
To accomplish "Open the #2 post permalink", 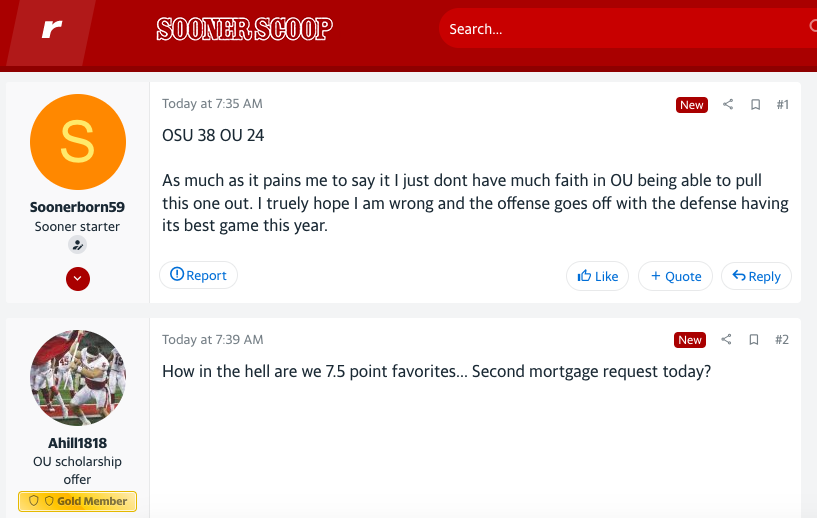I will tap(782, 339).
